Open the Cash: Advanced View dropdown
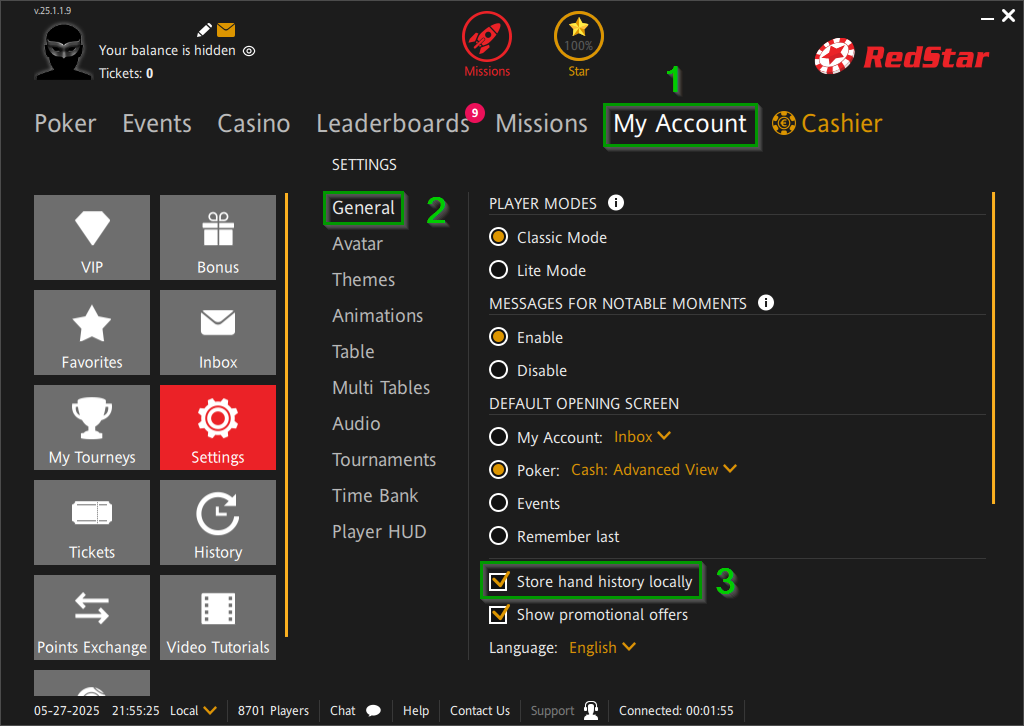Image resolution: width=1024 pixels, height=726 pixels. [x=654, y=469]
